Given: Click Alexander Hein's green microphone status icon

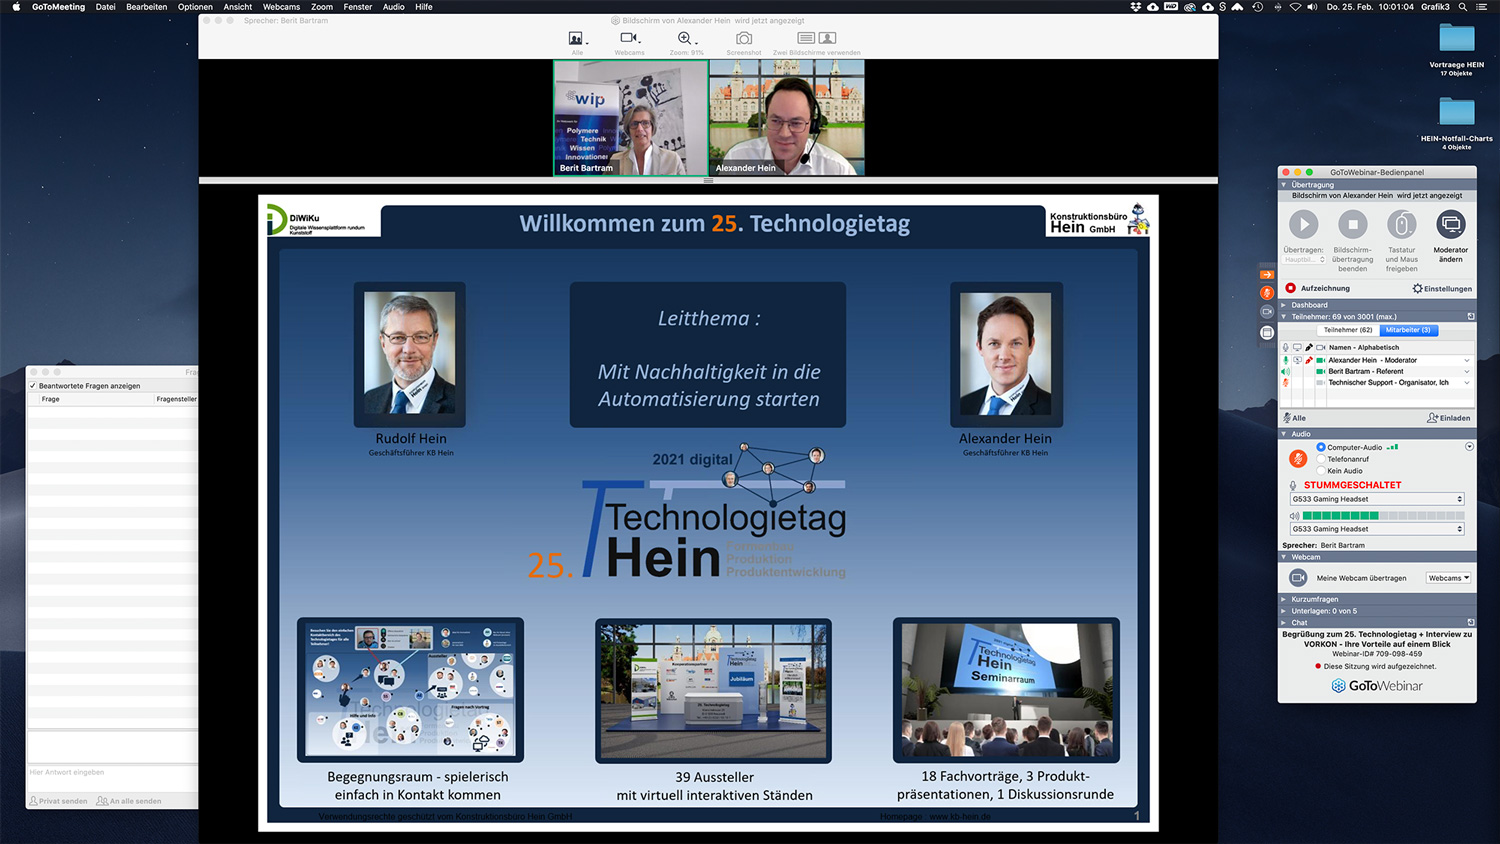Looking at the screenshot, I should 1286,360.
